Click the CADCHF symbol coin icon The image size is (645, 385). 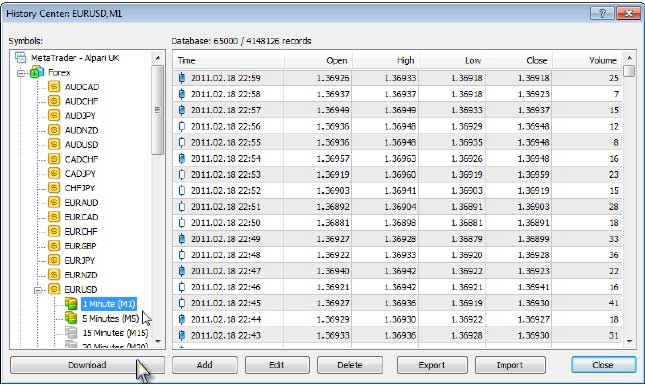click(54, 159)
